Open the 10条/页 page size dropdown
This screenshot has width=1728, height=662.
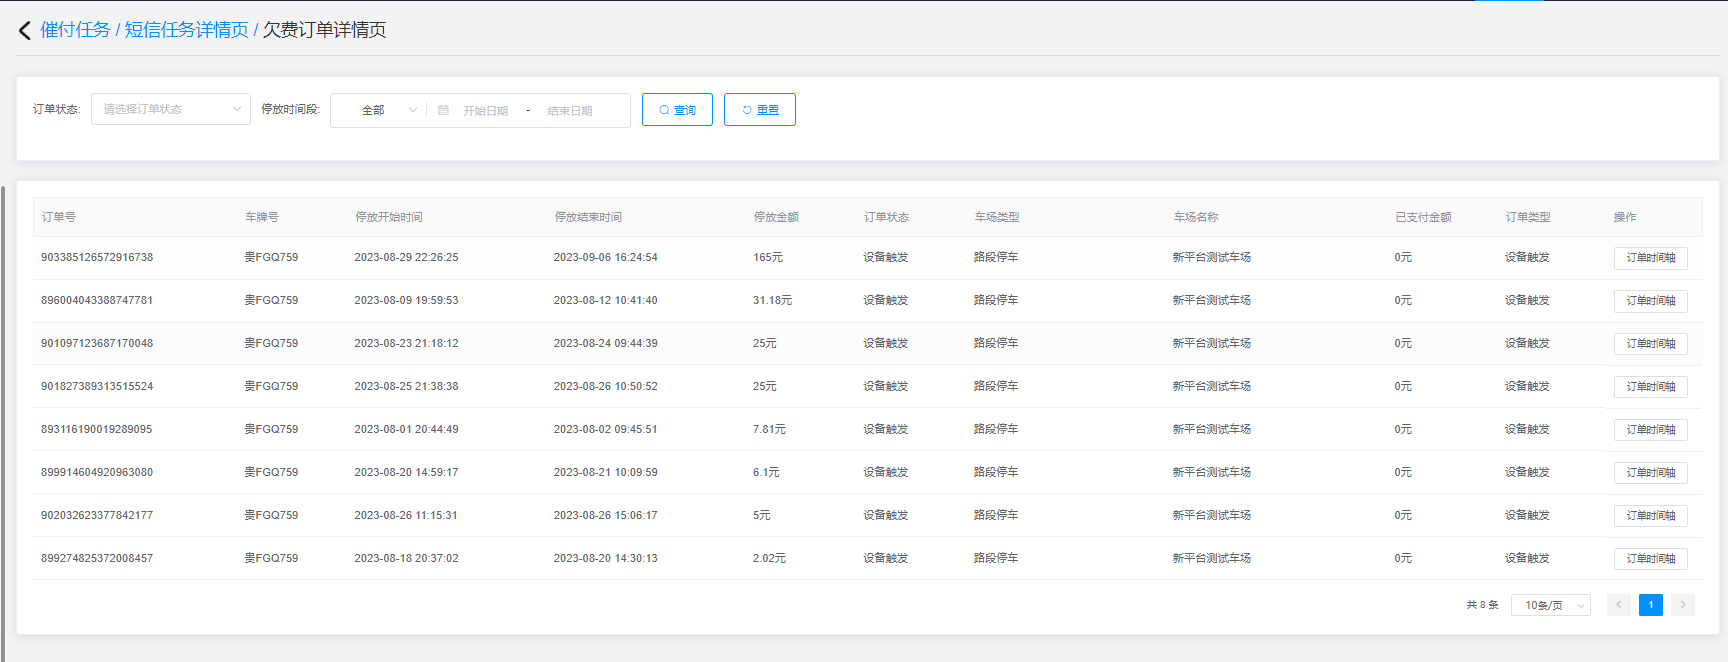[x=1550, y=605]
